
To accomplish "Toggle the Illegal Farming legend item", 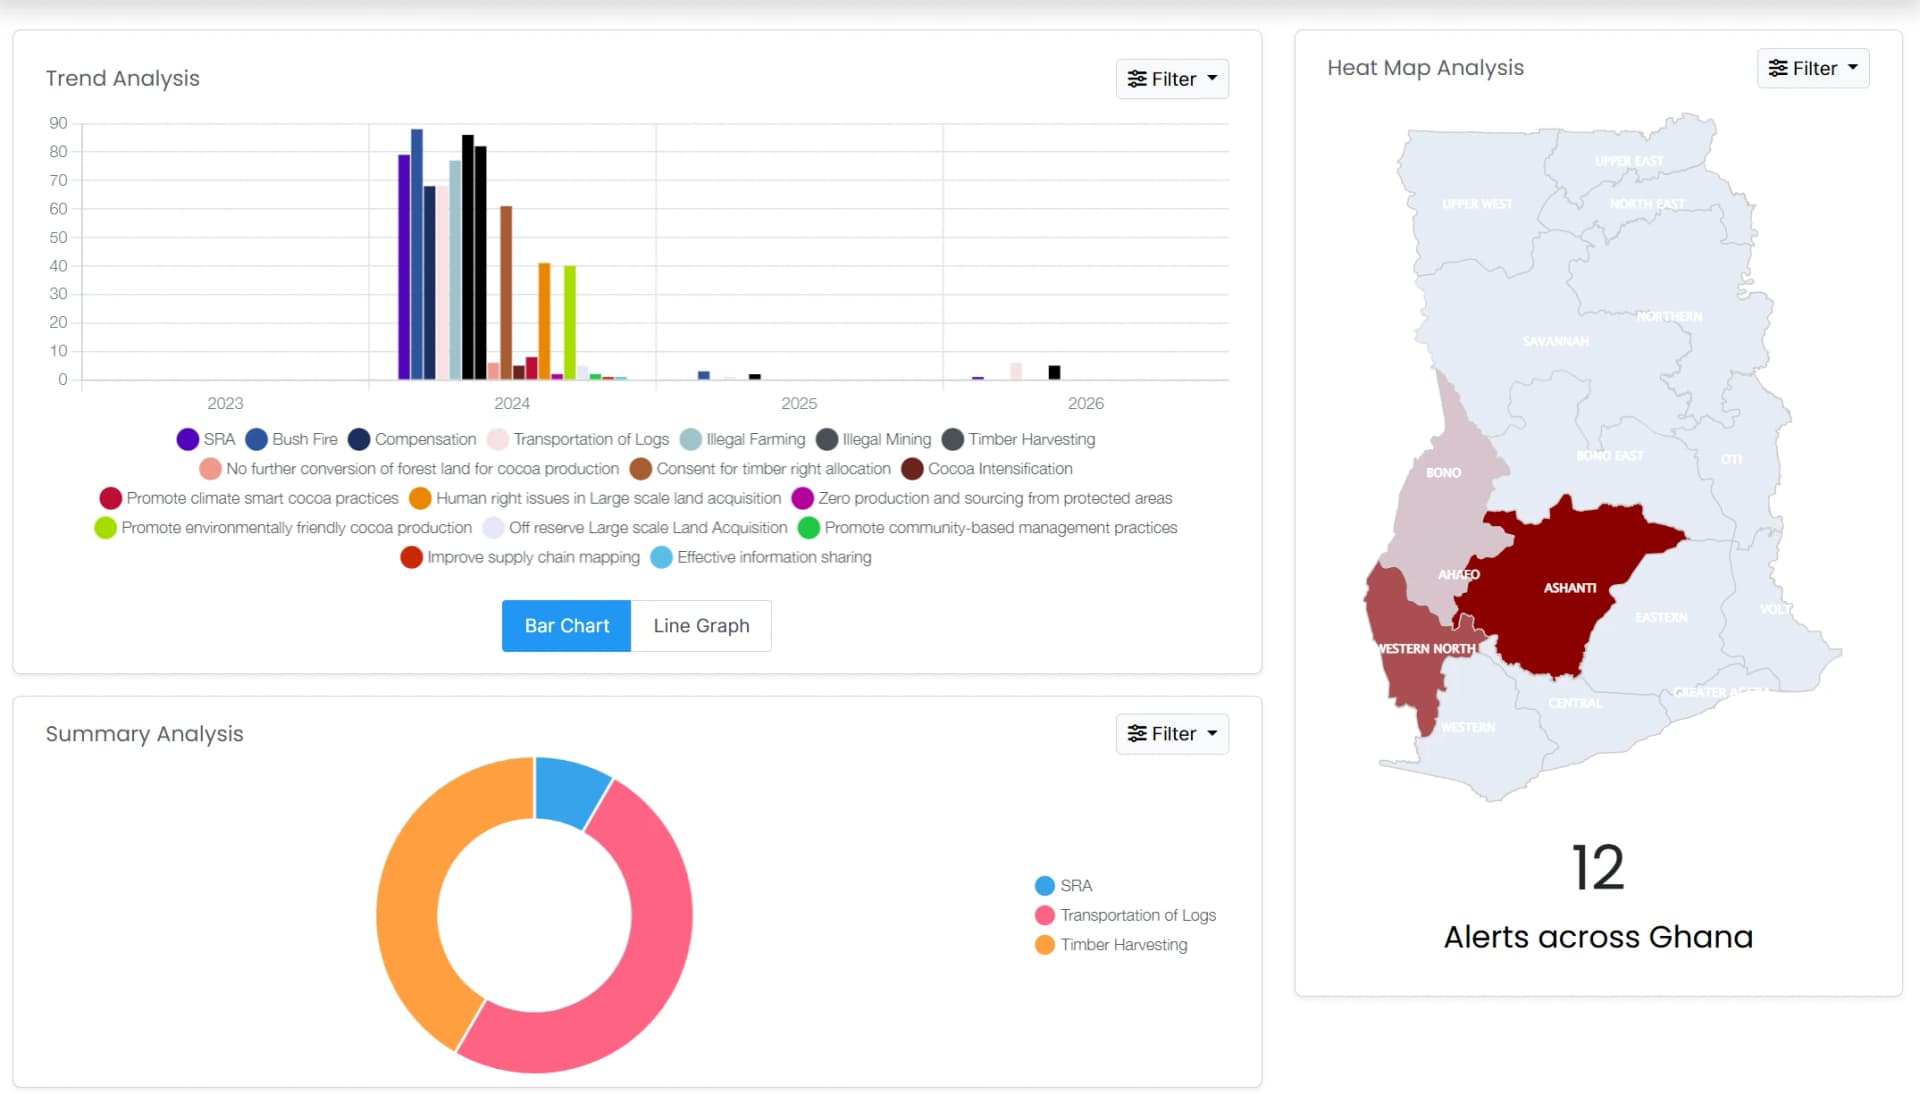I will 742,439.
